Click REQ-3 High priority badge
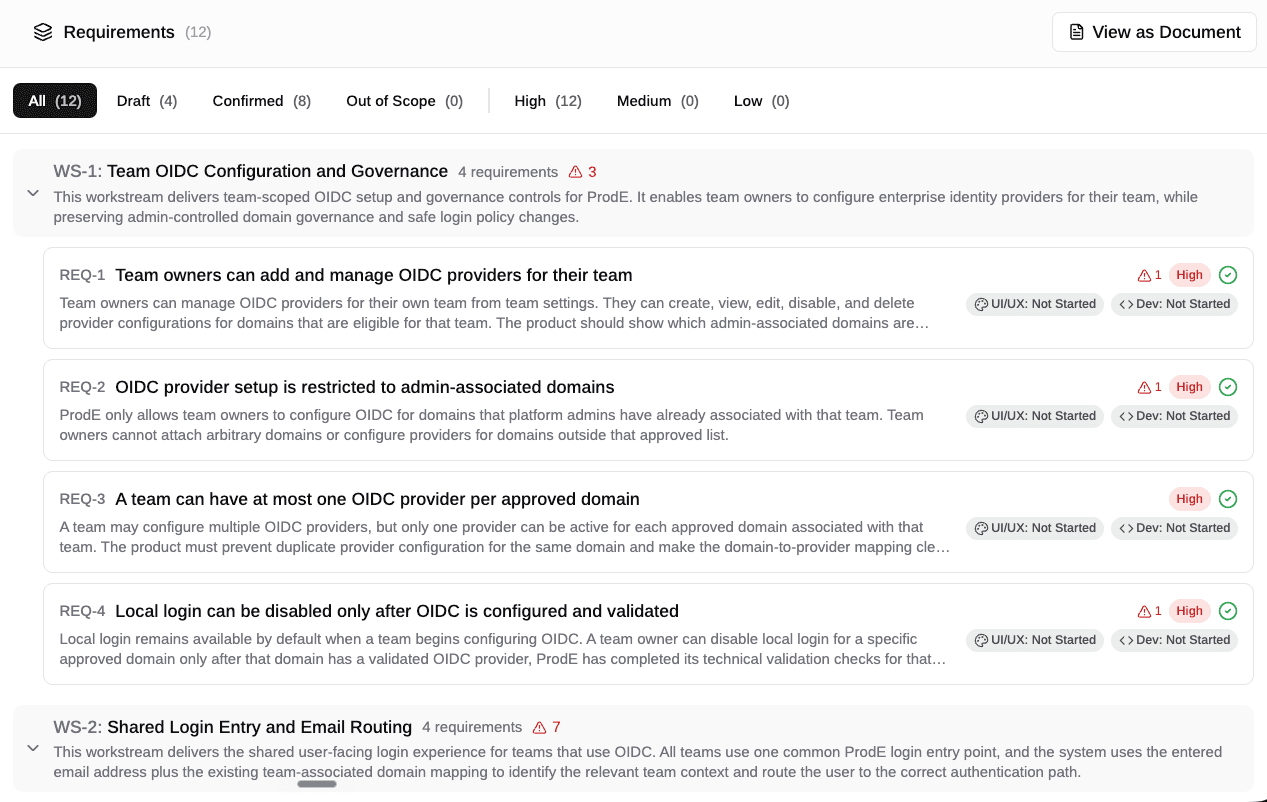The width and height of the screenshot is (1267, 802). (1189, 499)
